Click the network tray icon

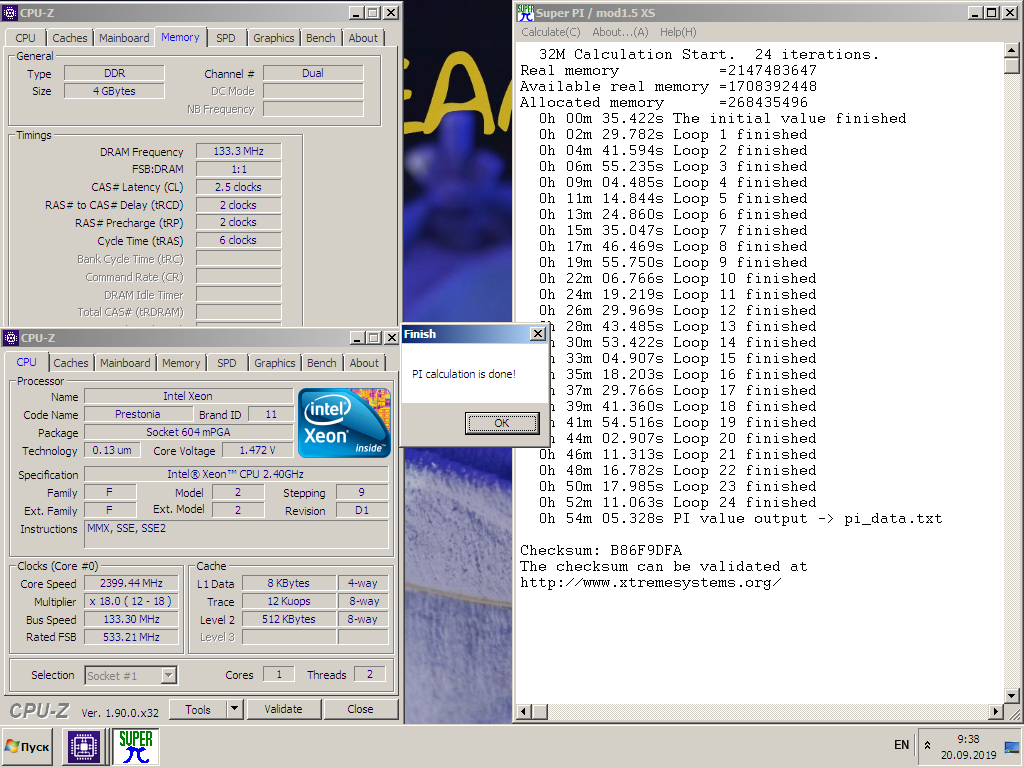1012,746
